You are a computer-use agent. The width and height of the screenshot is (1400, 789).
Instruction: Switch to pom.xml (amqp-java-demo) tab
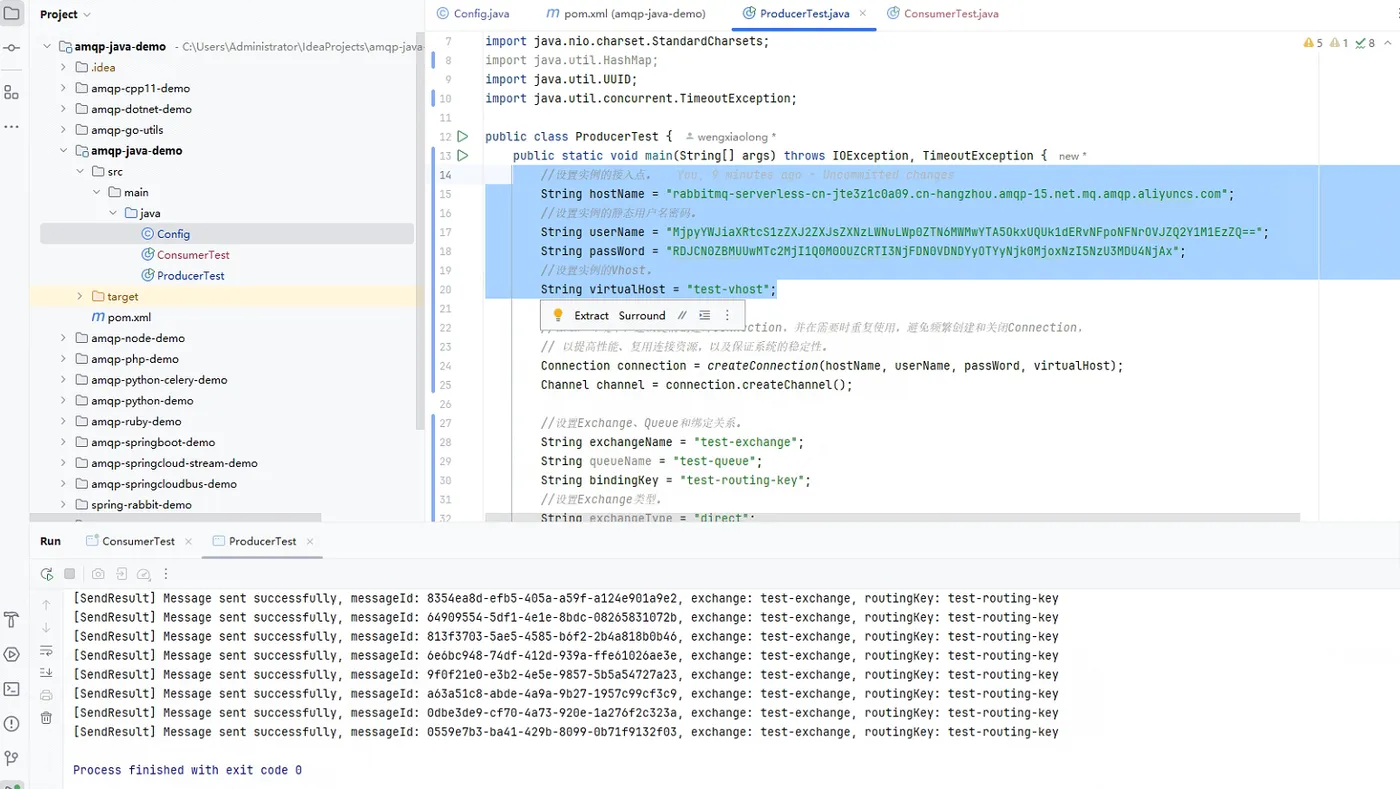click(x=627, y=14)
